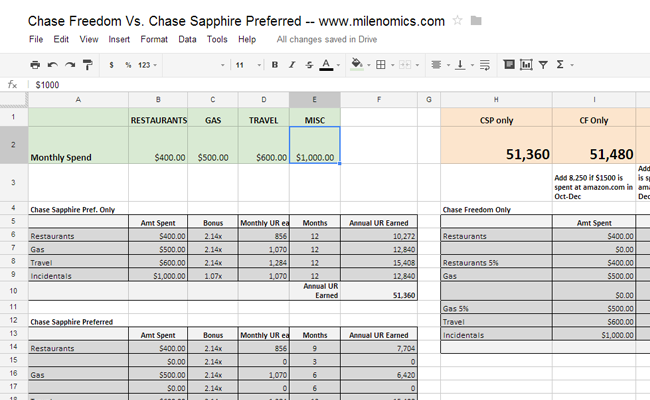
Task: Select the 7,704 annual UR cell
Action: (x=379, y=348)
